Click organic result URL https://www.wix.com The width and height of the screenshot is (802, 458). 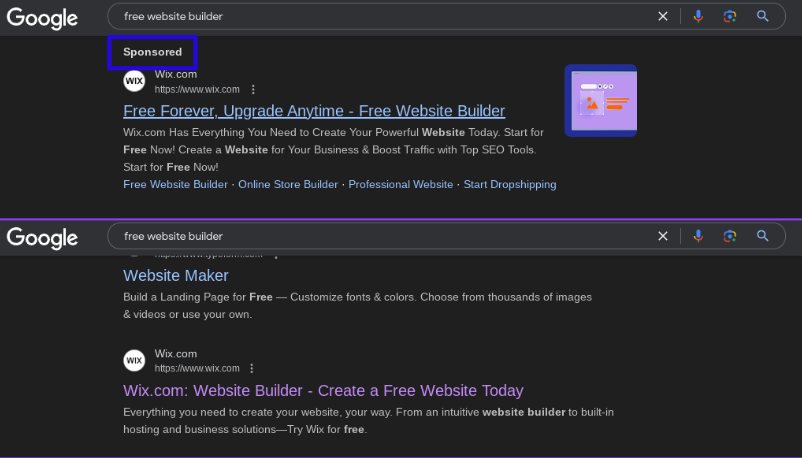[x=197, y=368]
